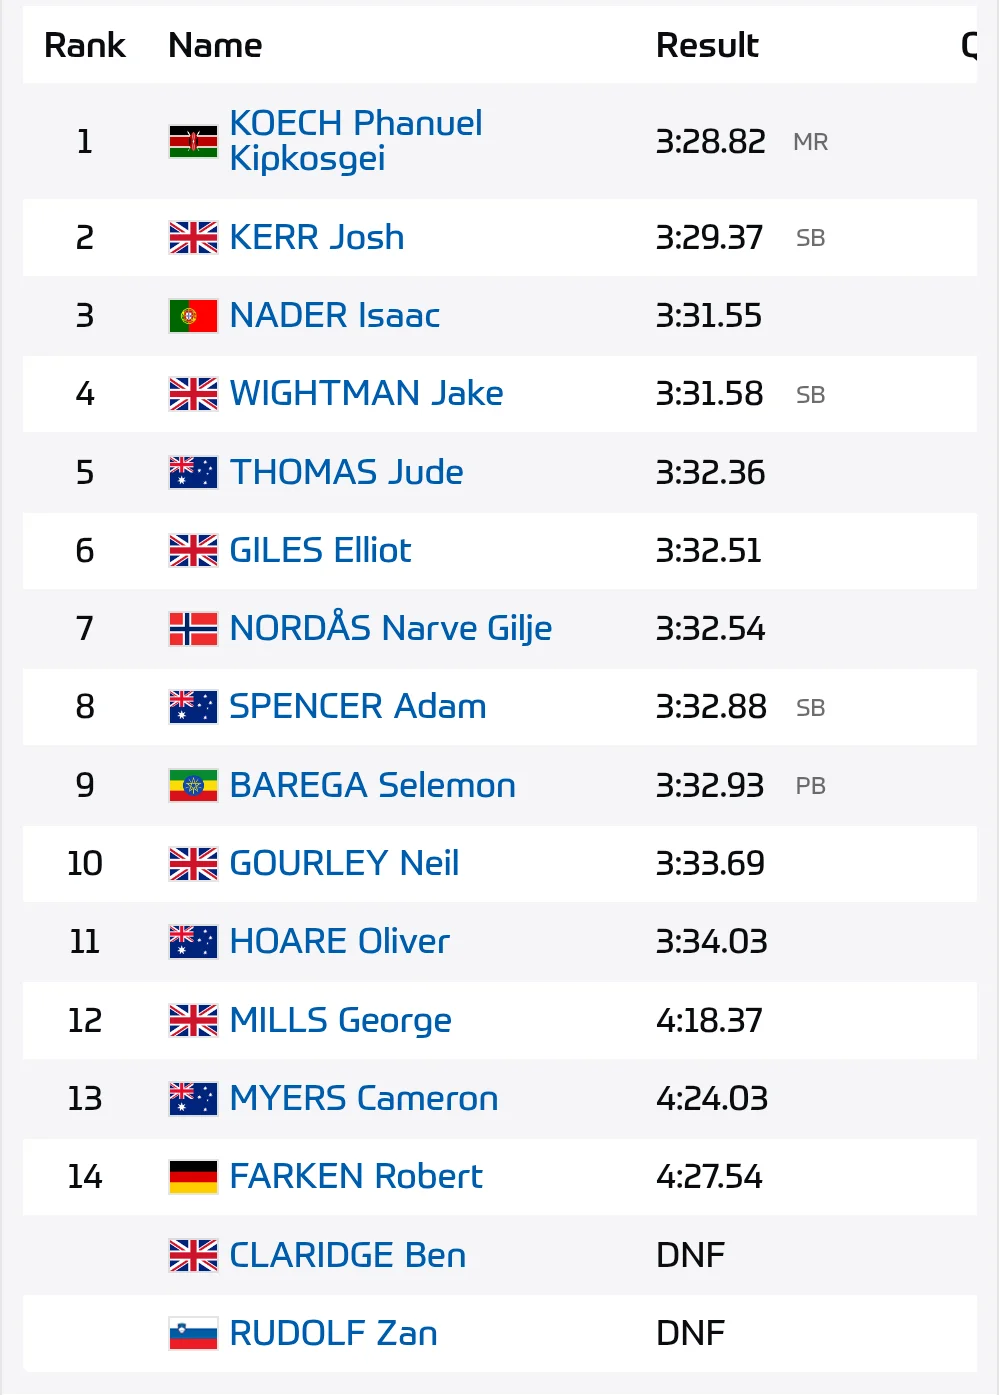Click the Slovenia flag next to RUDOLF Zan
Image resolution: width=999 pixels, height=1395 pixels.
tap(193, 1334)
